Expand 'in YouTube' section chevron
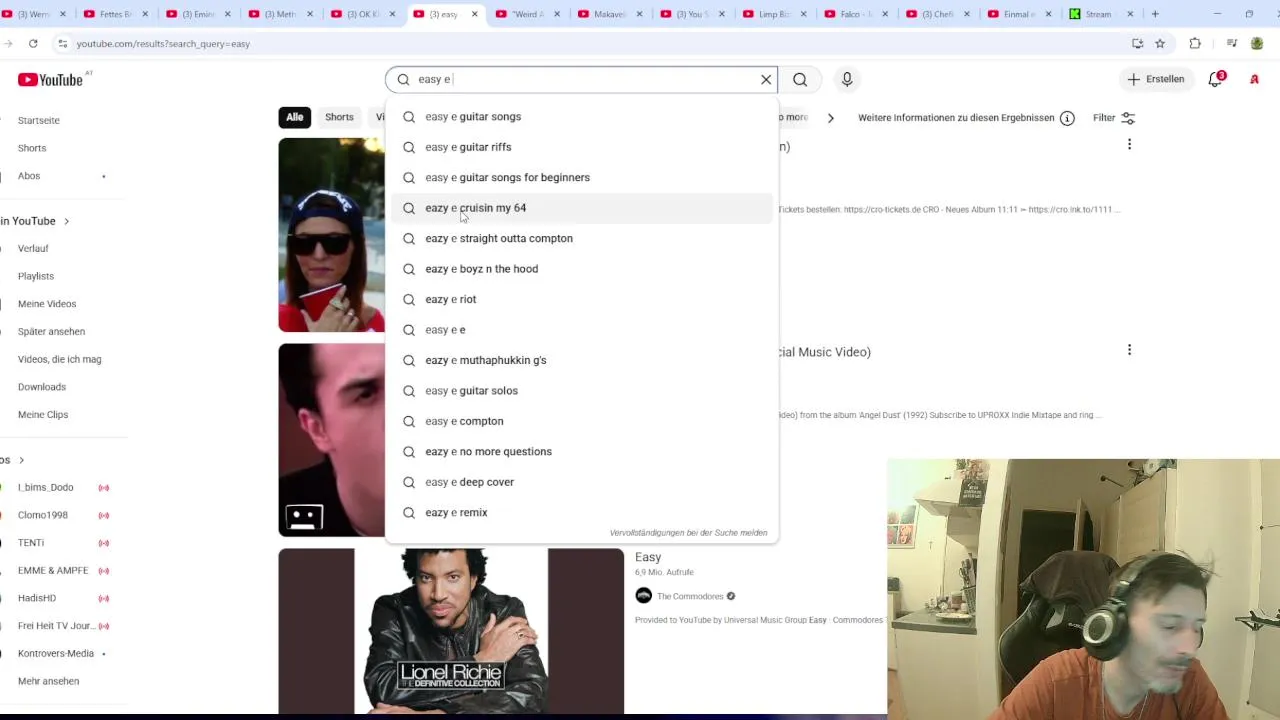1280x720 pixels. pyautogui.click(x=67, y=221)
